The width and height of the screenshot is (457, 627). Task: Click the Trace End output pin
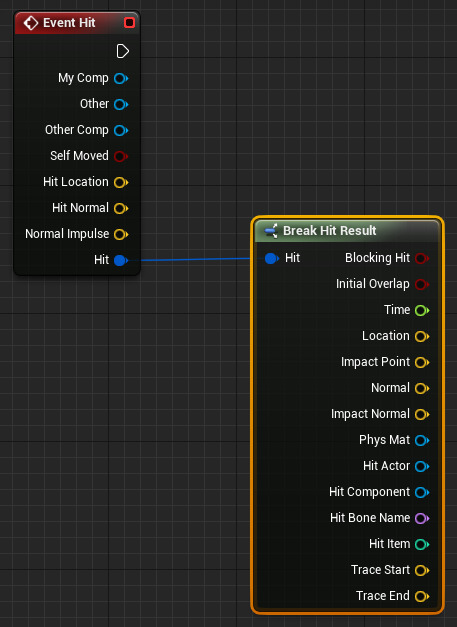click(422, 596)
